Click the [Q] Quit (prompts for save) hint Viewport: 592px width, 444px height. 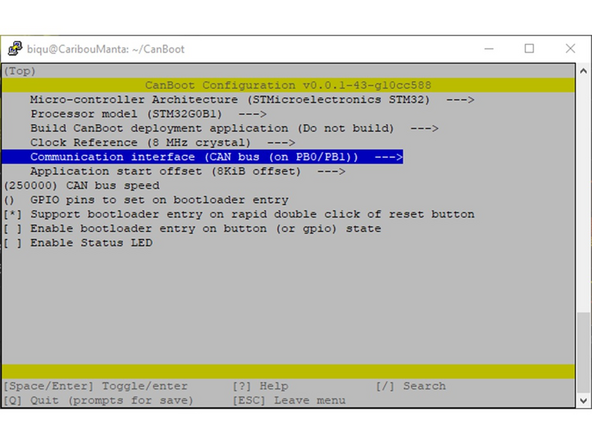[99, 400]
